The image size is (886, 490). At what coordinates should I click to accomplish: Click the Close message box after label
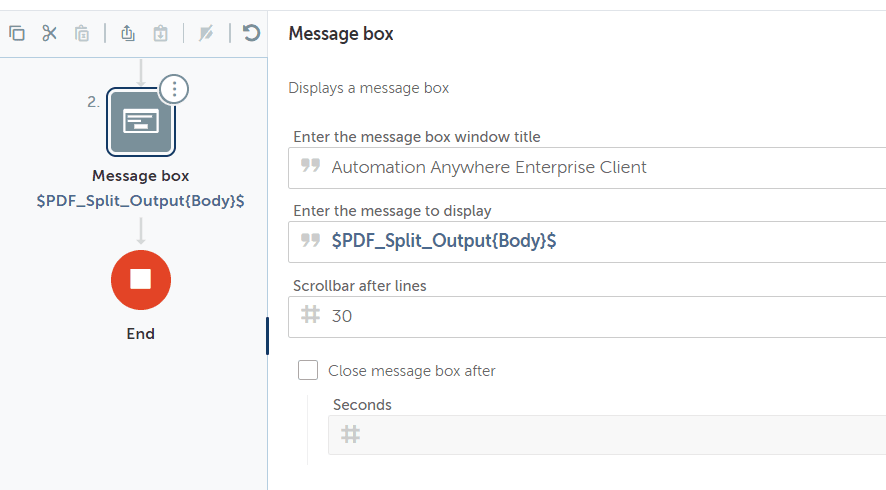click(412, 371)
